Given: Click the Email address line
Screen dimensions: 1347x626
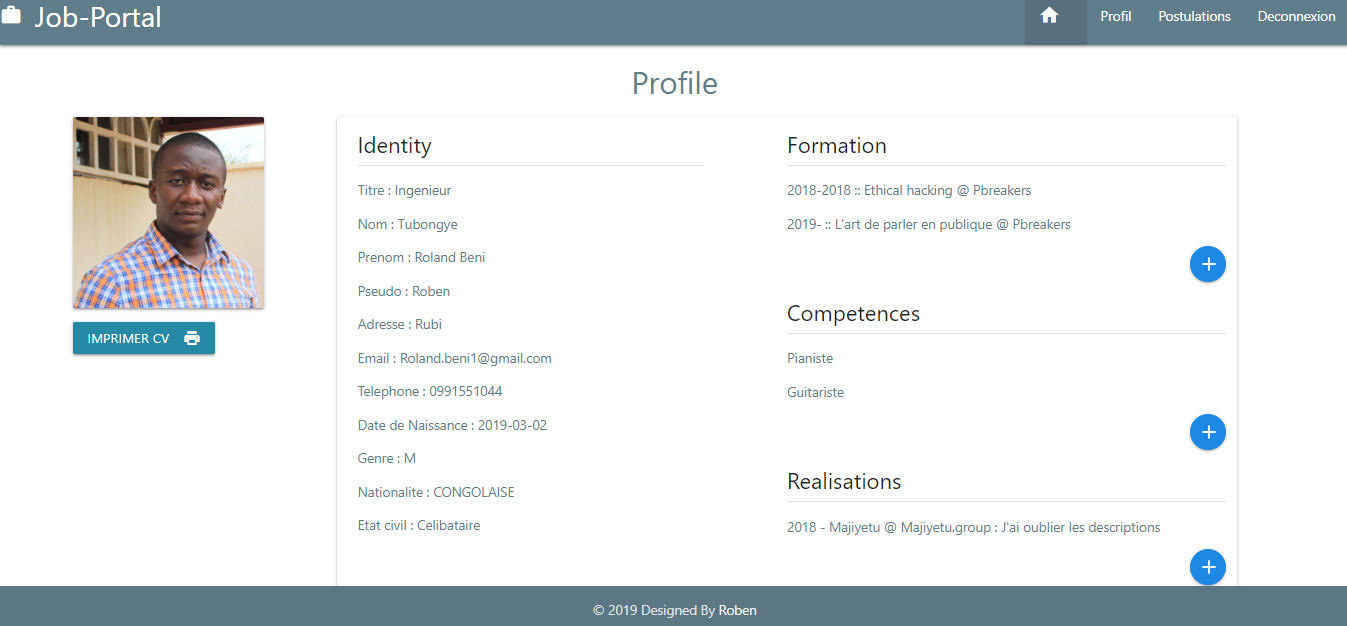Looking at the screenshot, I should 454,358.
